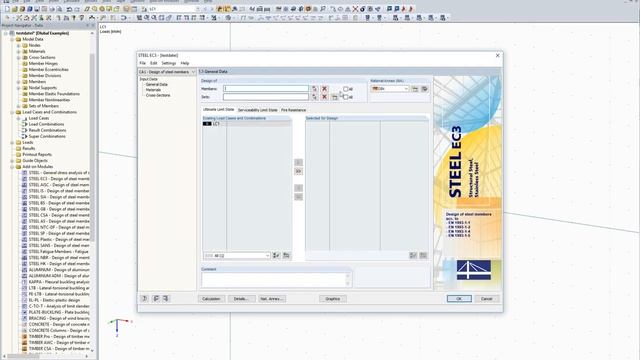
Task: Click last icon under Selected for Design table
Action: 423,256
